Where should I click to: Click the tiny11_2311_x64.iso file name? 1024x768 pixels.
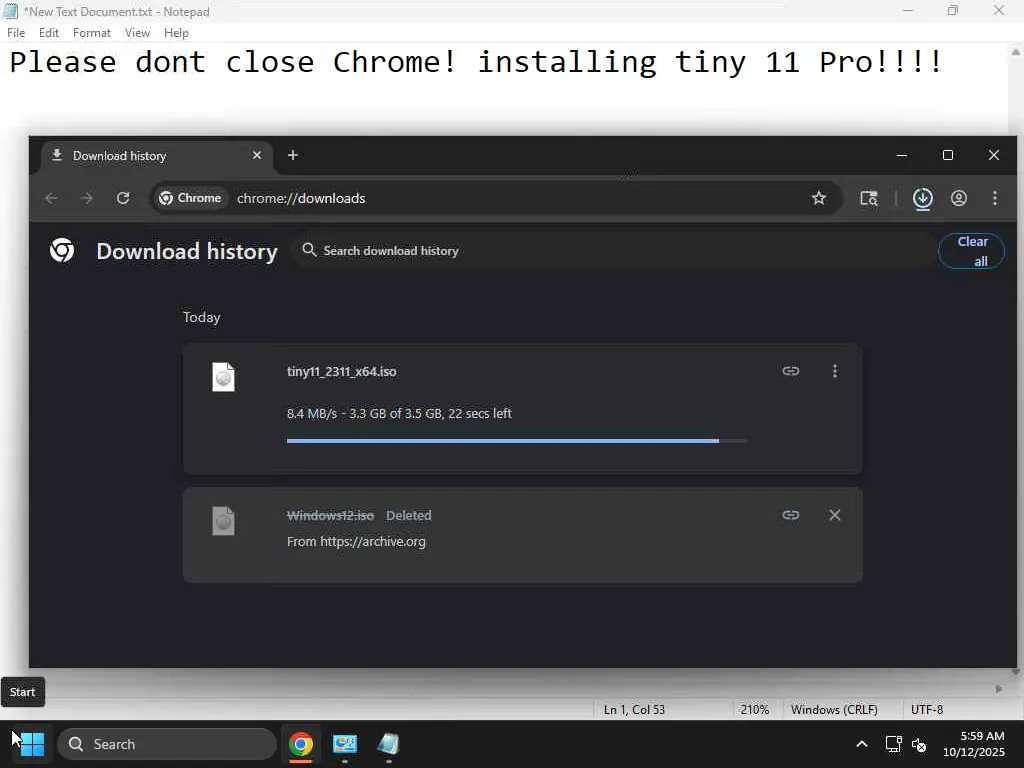pos(342,372)
